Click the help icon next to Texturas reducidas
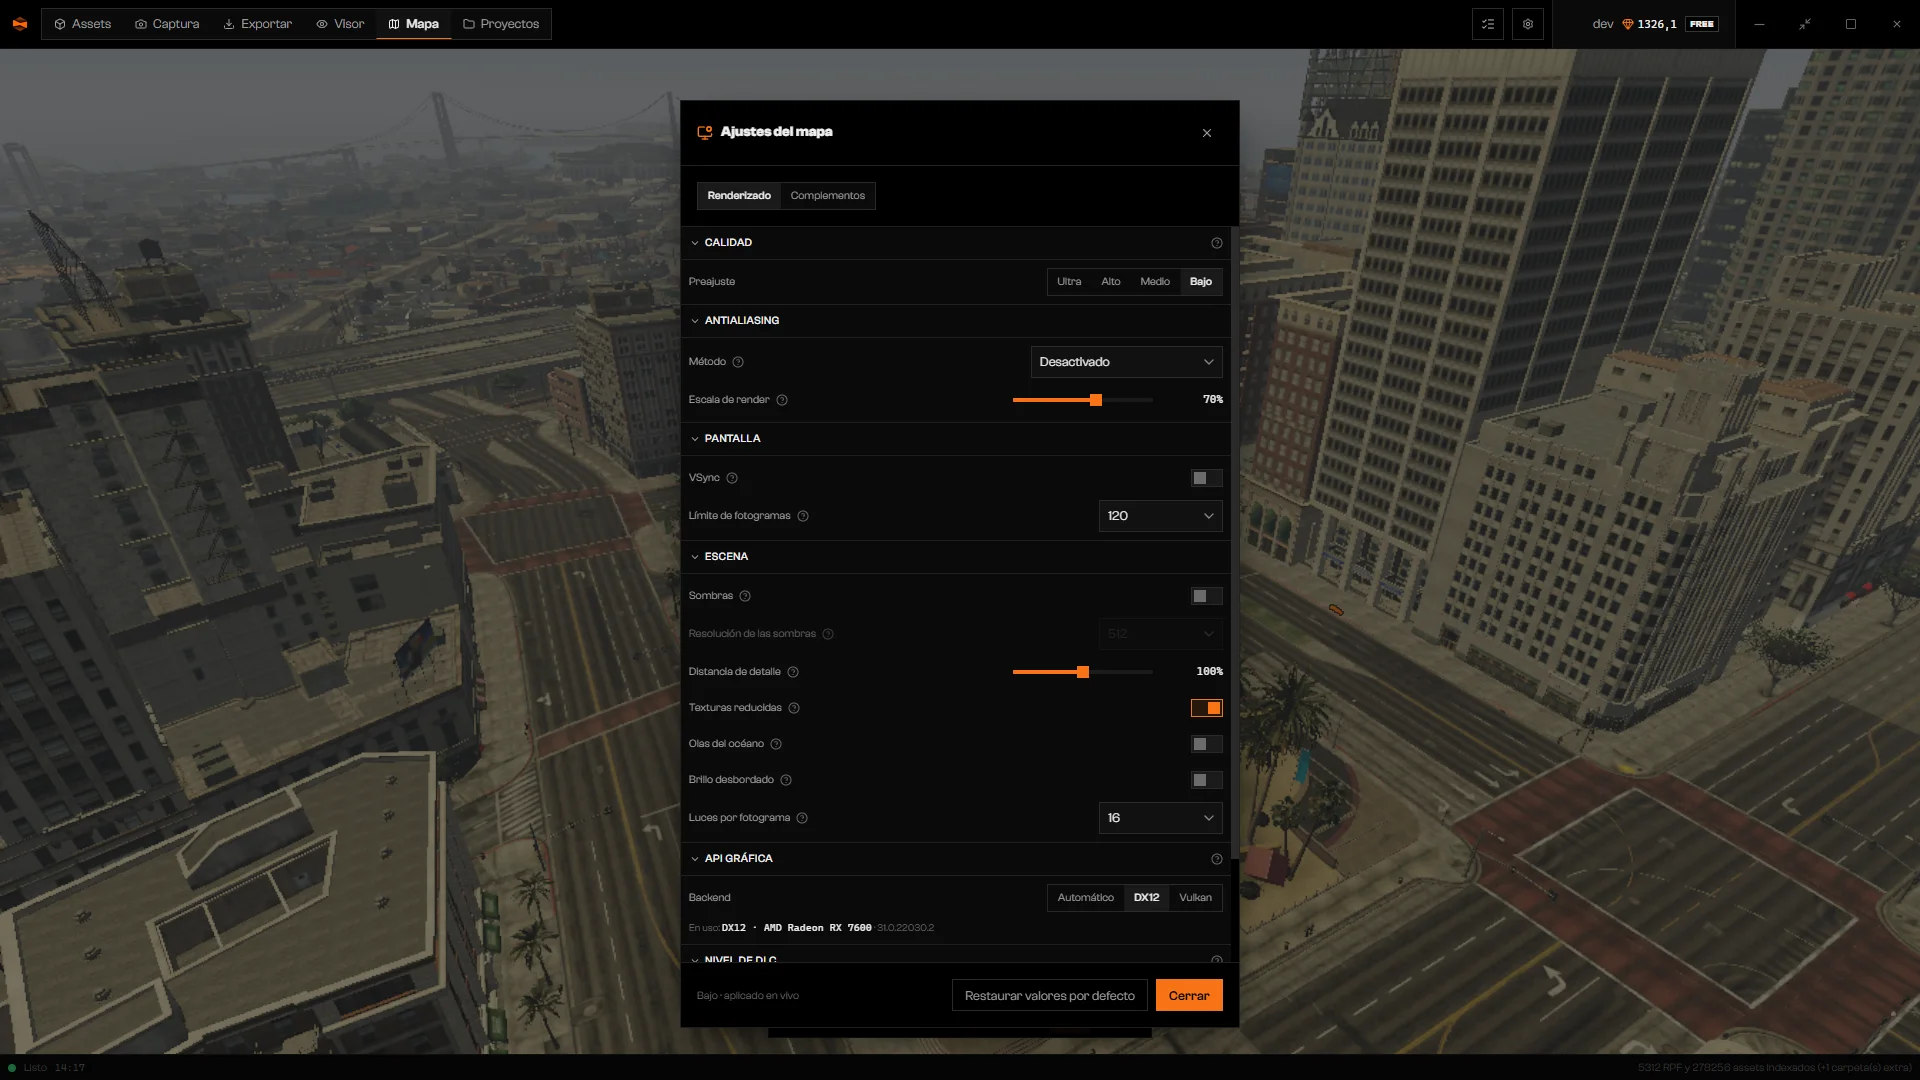Viewport: 1920px width, 1080px height. (794, 708)
